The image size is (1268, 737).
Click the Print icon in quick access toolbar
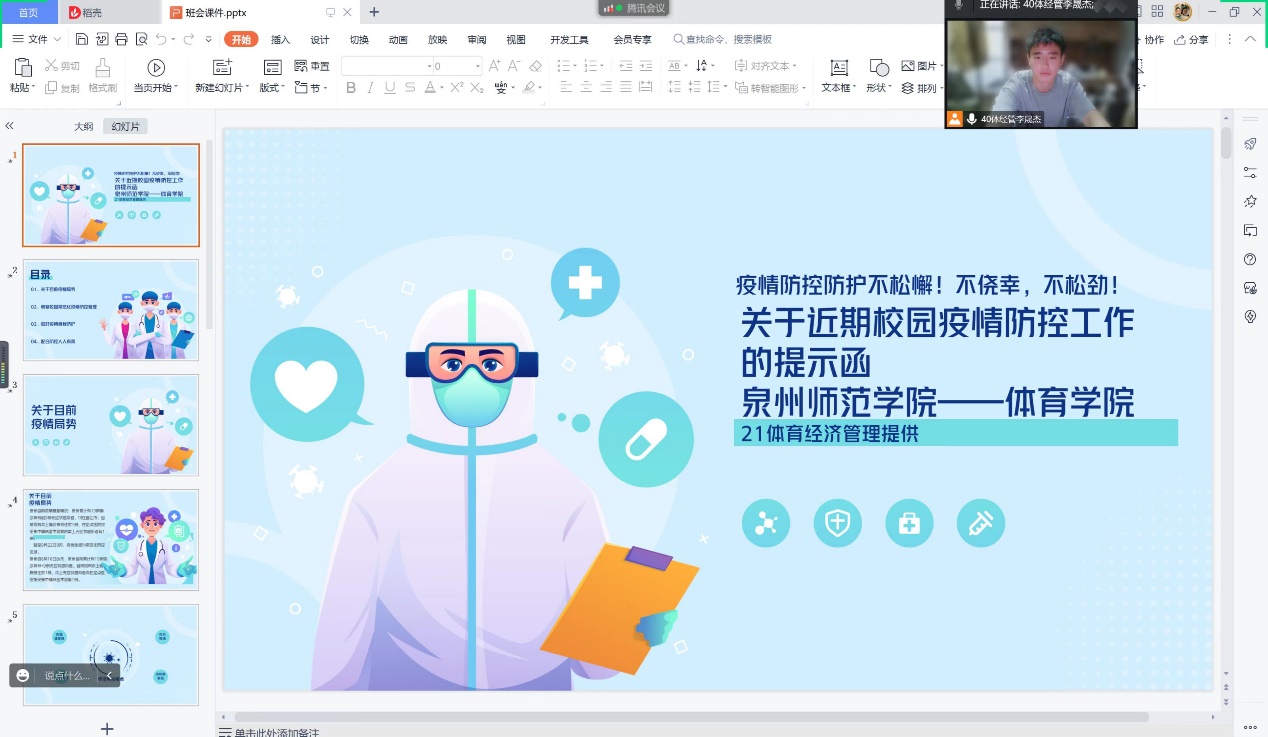click(x=121, y=39)
